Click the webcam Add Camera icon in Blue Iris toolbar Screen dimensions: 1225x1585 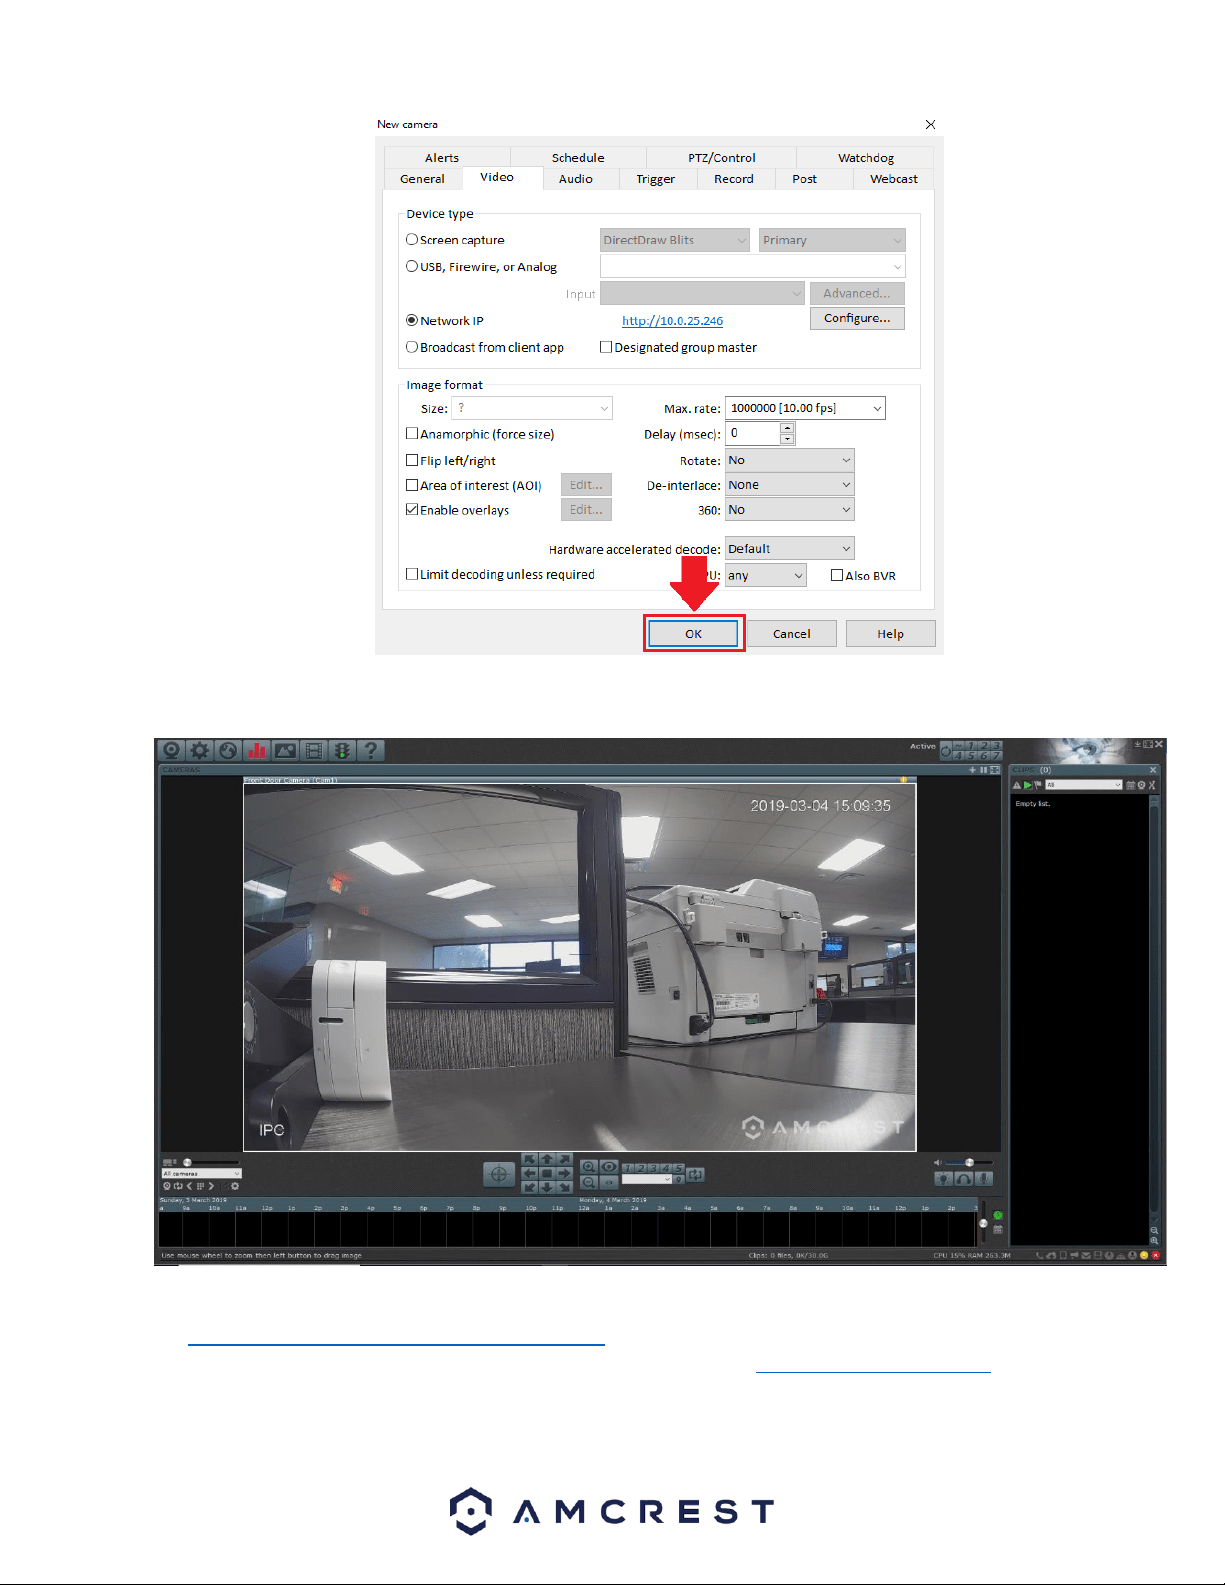click(x=172, y=750)
